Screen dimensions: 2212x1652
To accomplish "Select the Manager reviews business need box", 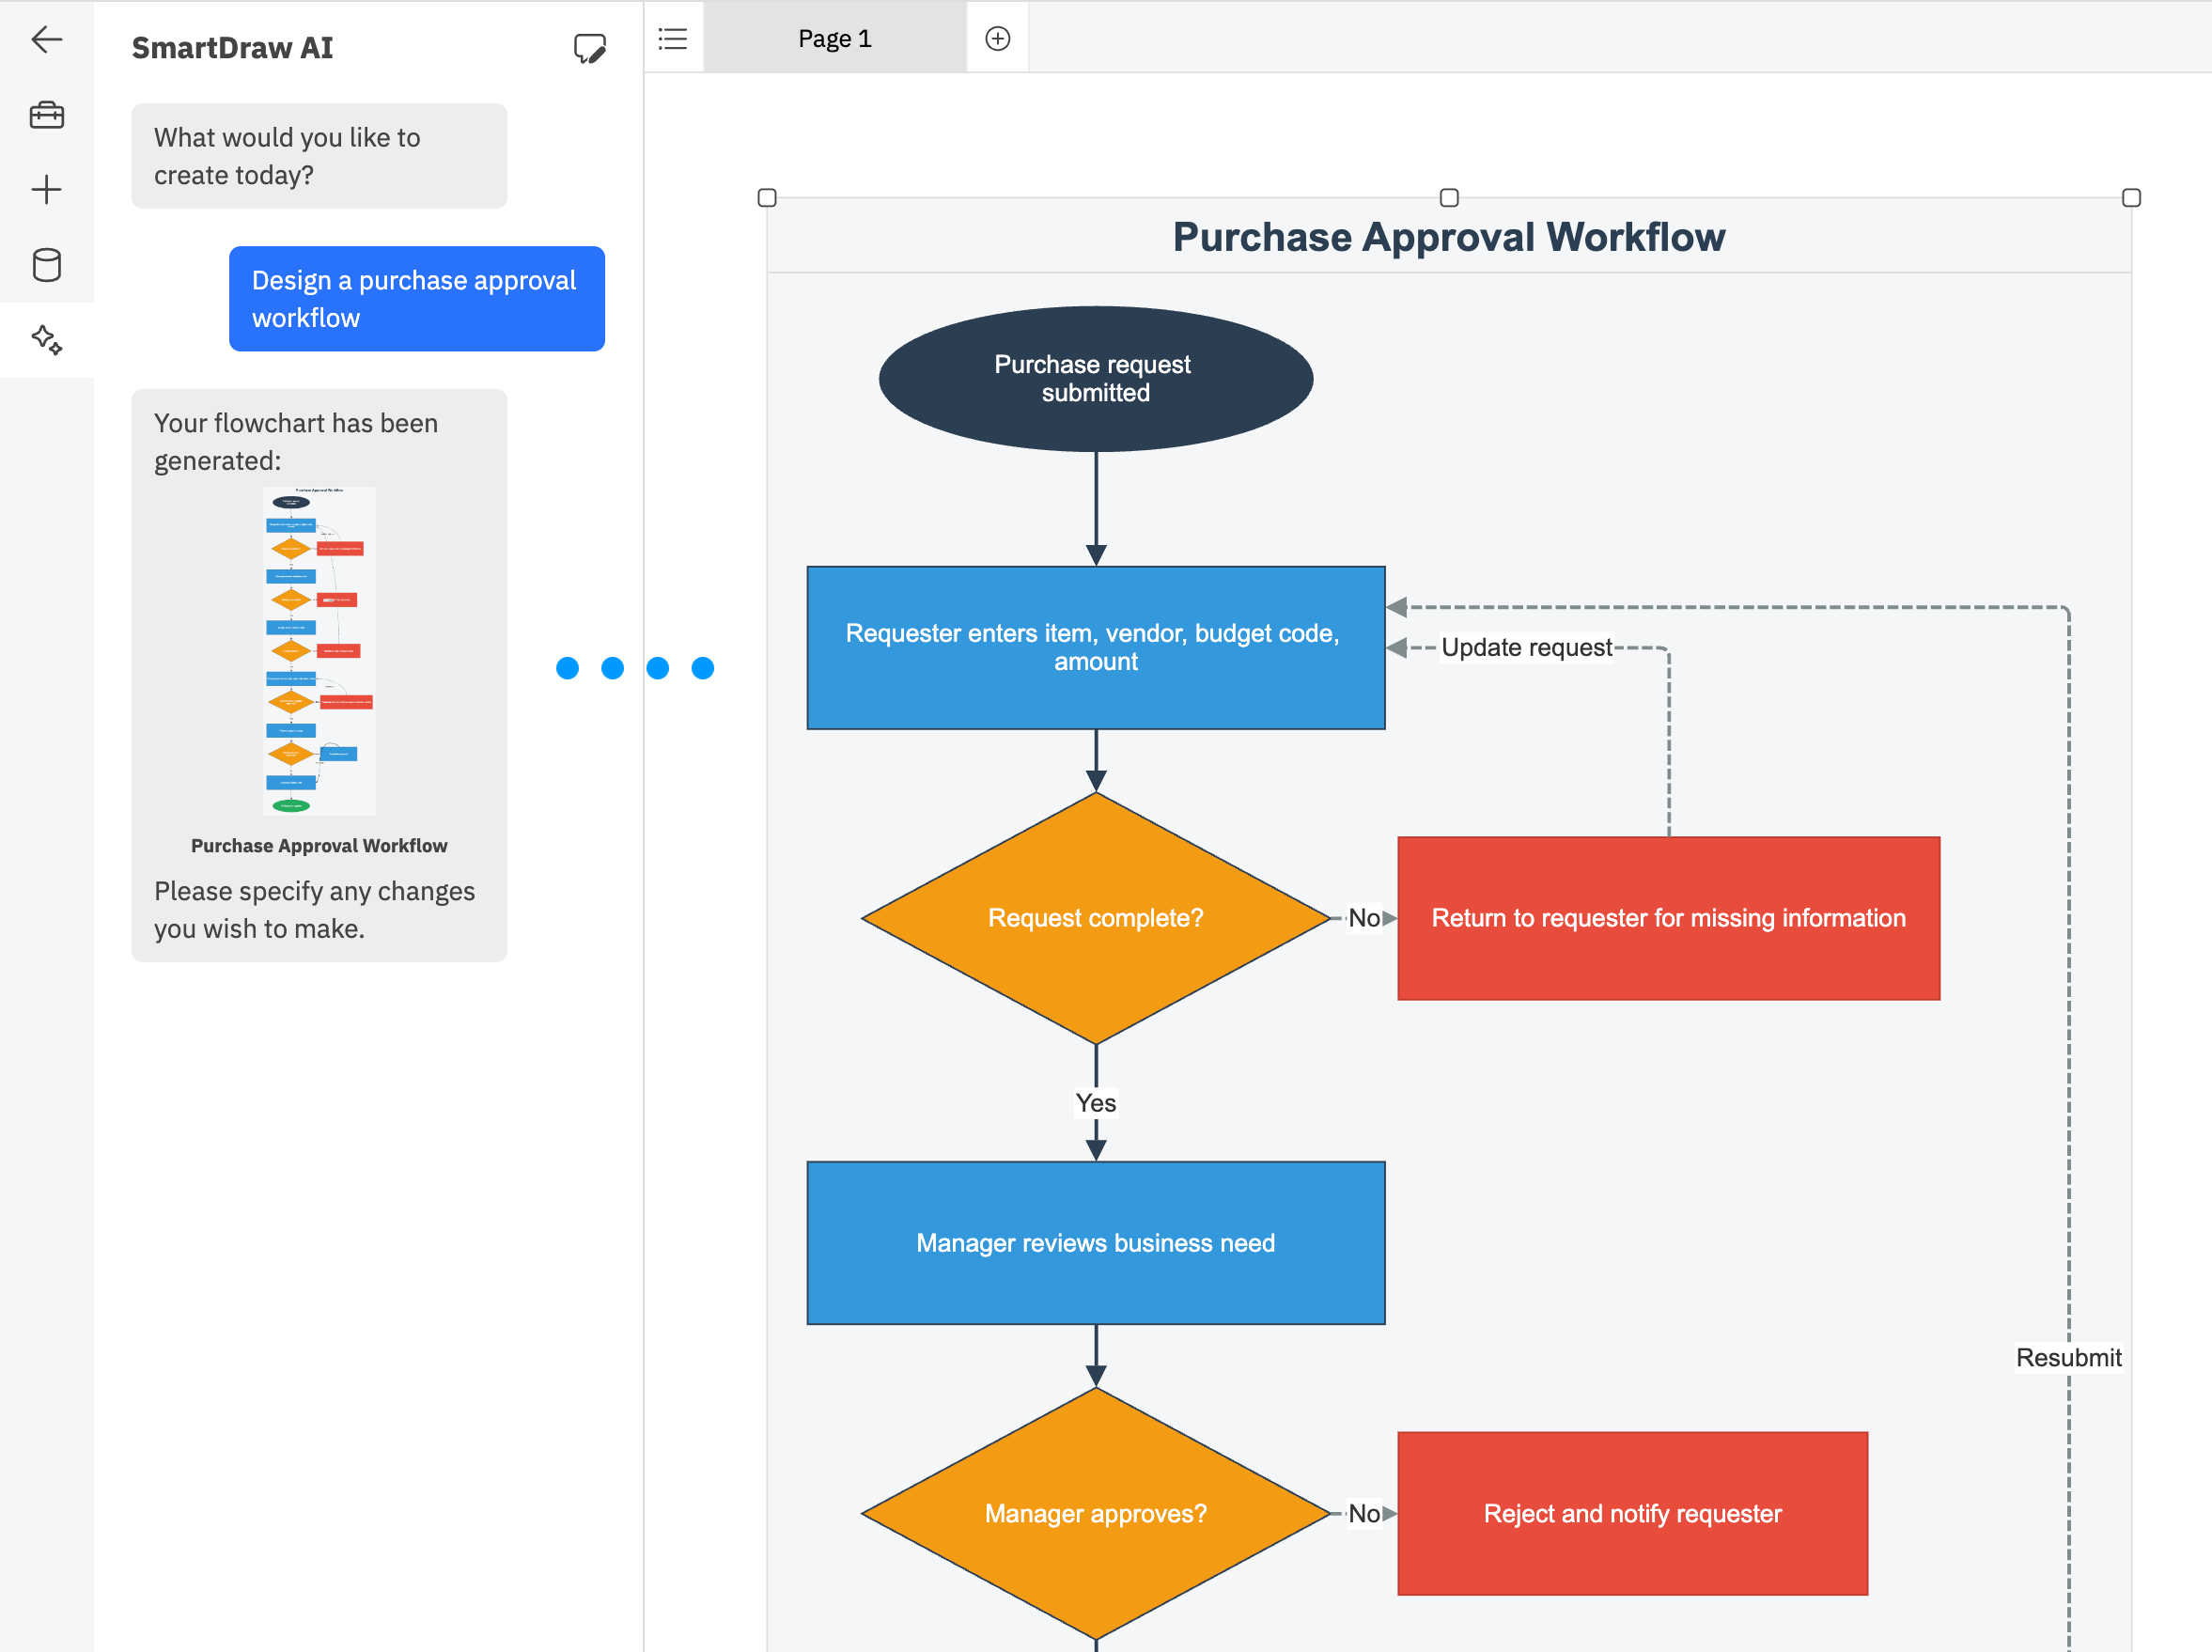I will pyautogui.click(x=1096, y=1243).
